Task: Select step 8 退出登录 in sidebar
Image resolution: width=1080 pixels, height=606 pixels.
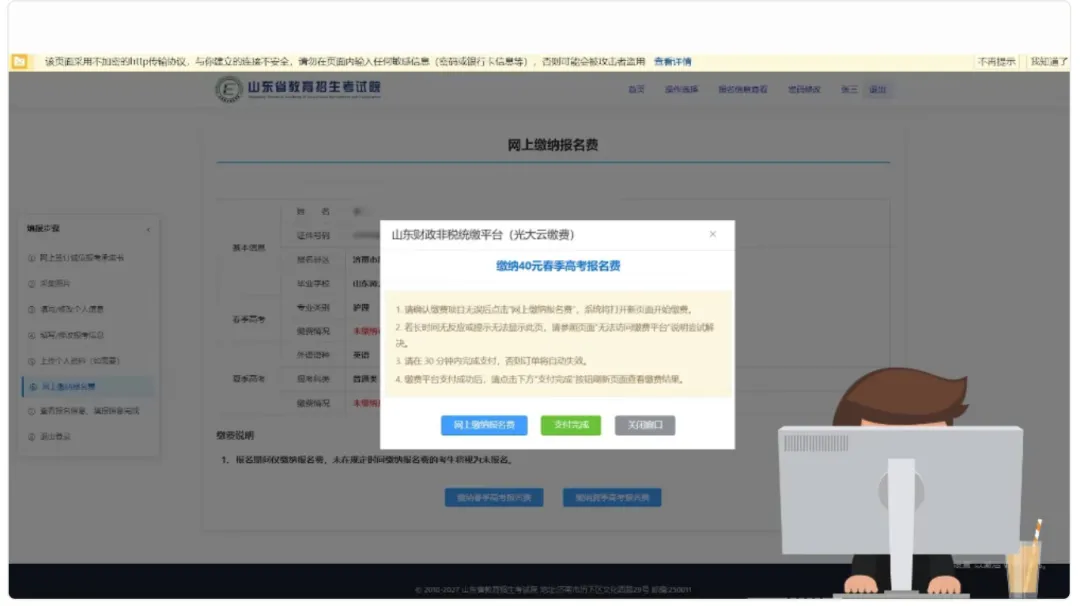Action: [x=50, y=437]
